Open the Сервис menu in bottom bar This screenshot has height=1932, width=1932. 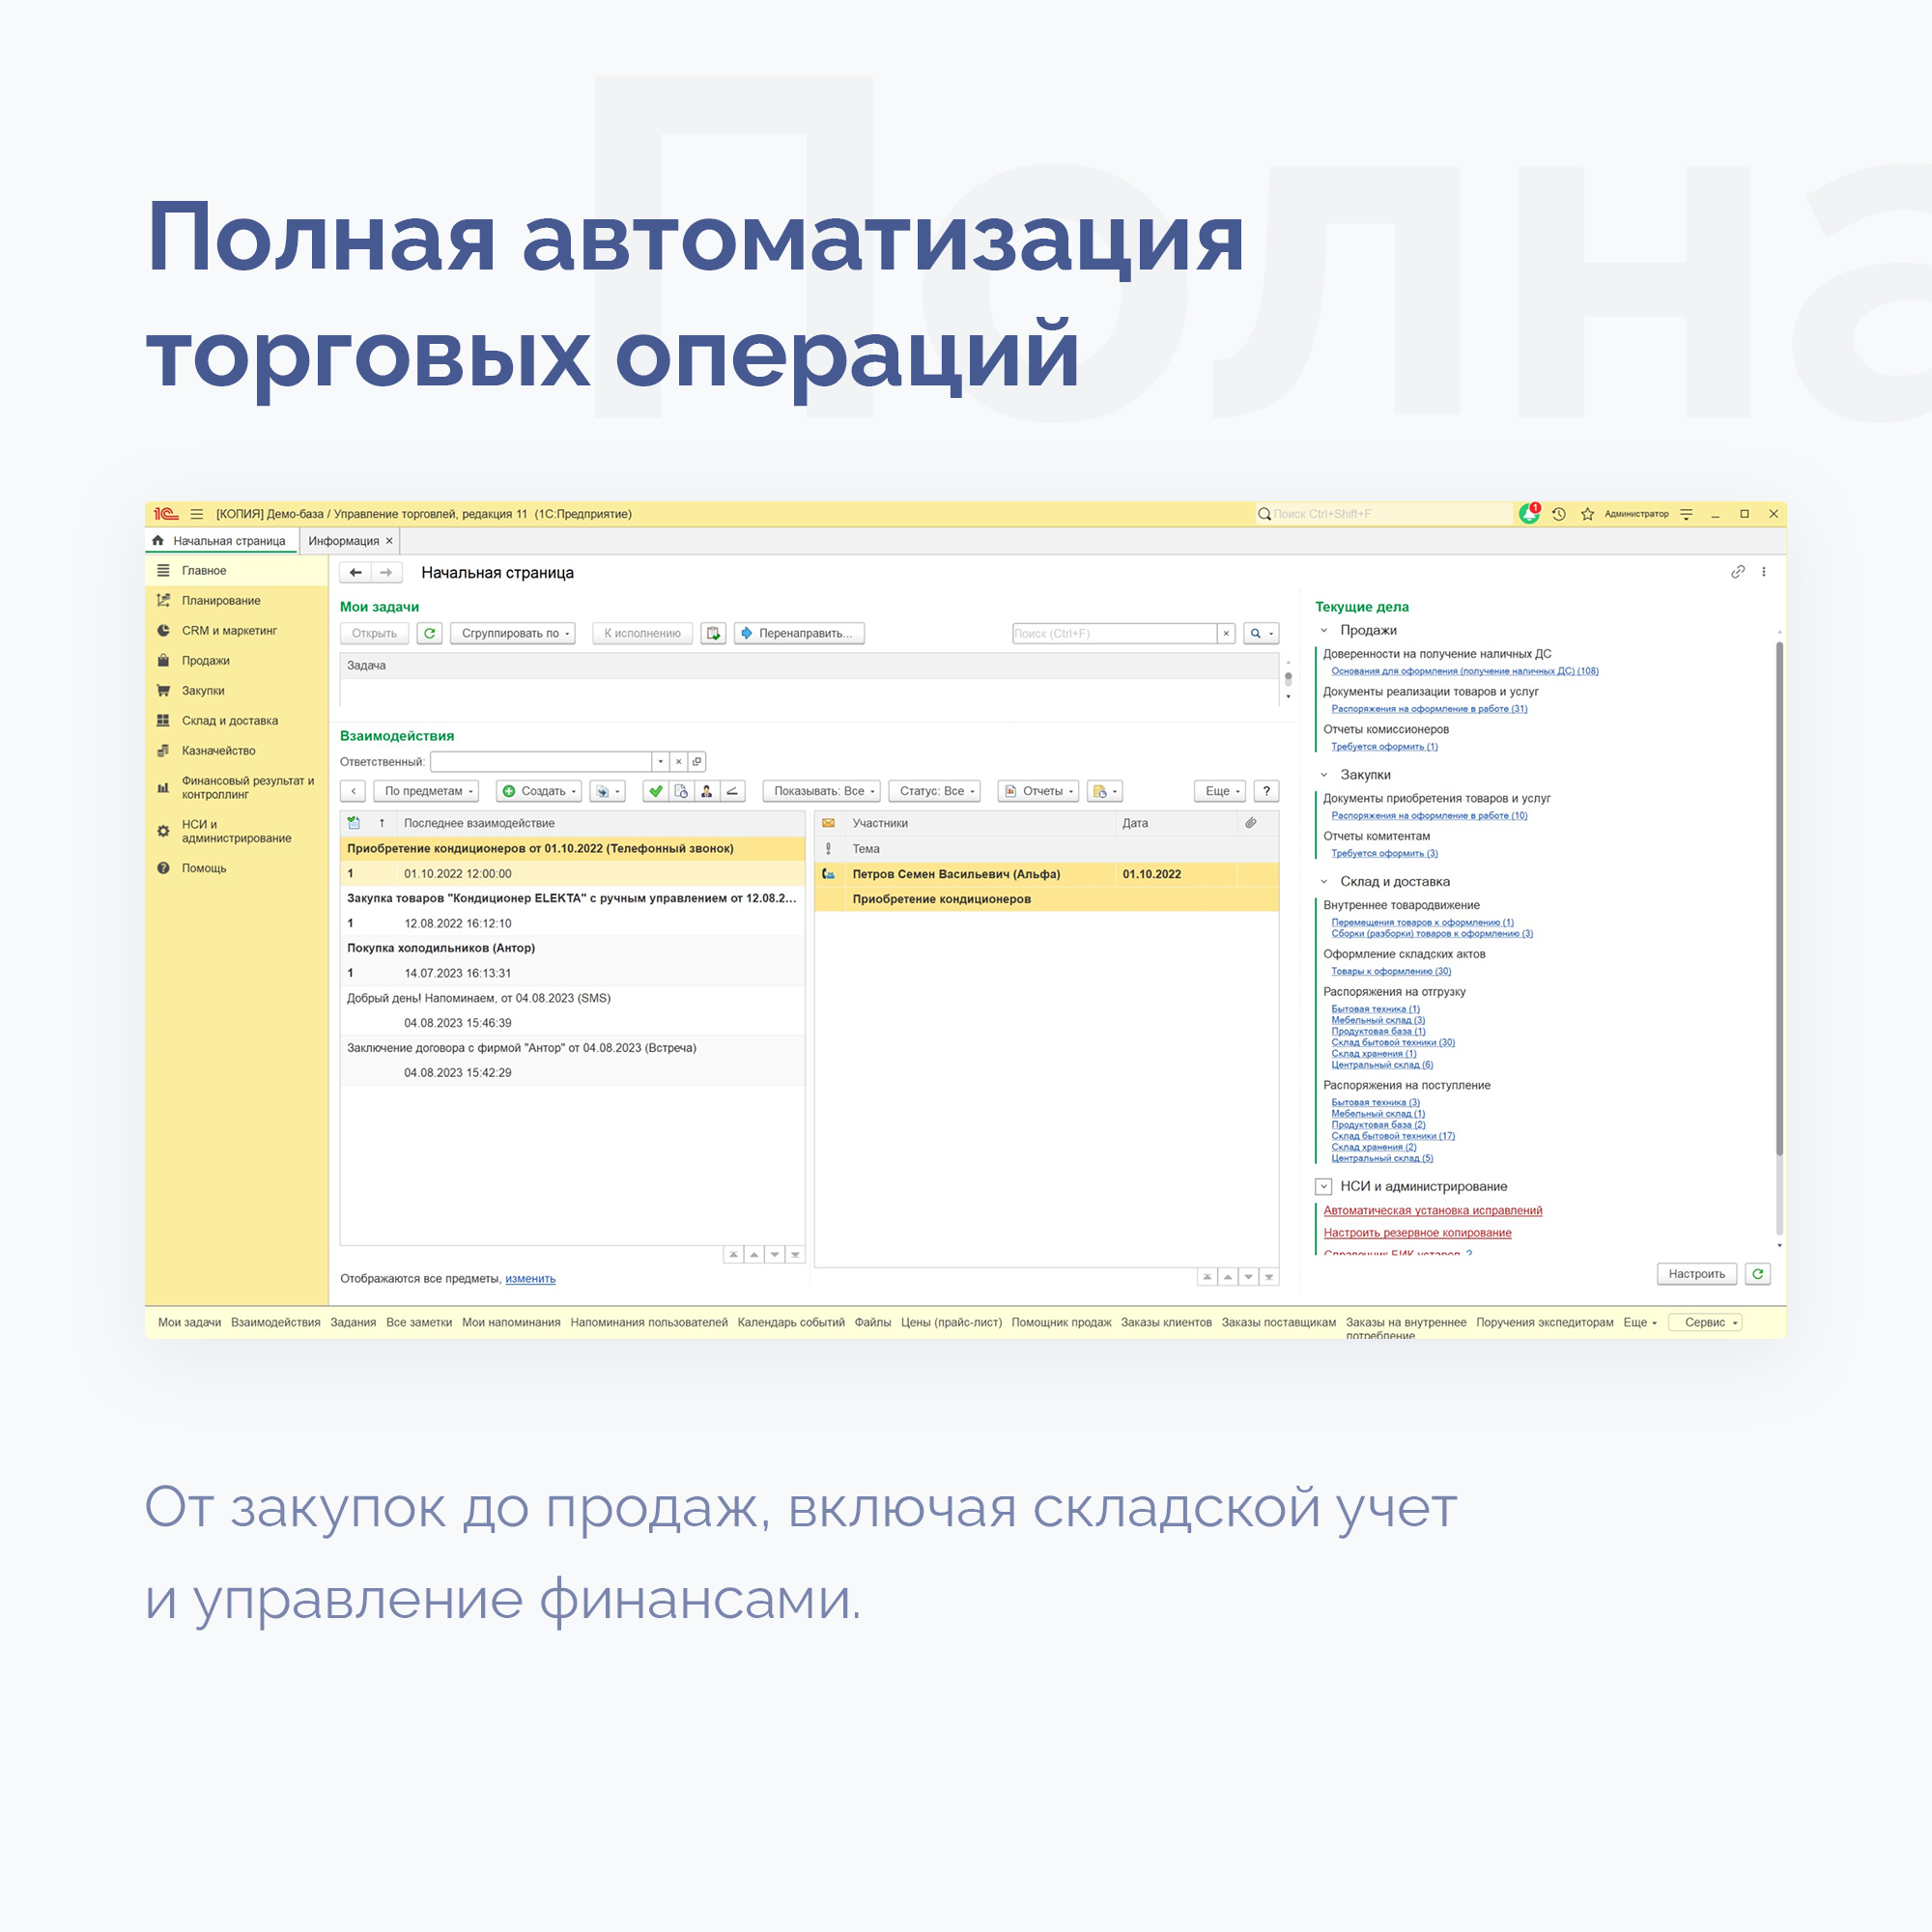(1706, 1323)
